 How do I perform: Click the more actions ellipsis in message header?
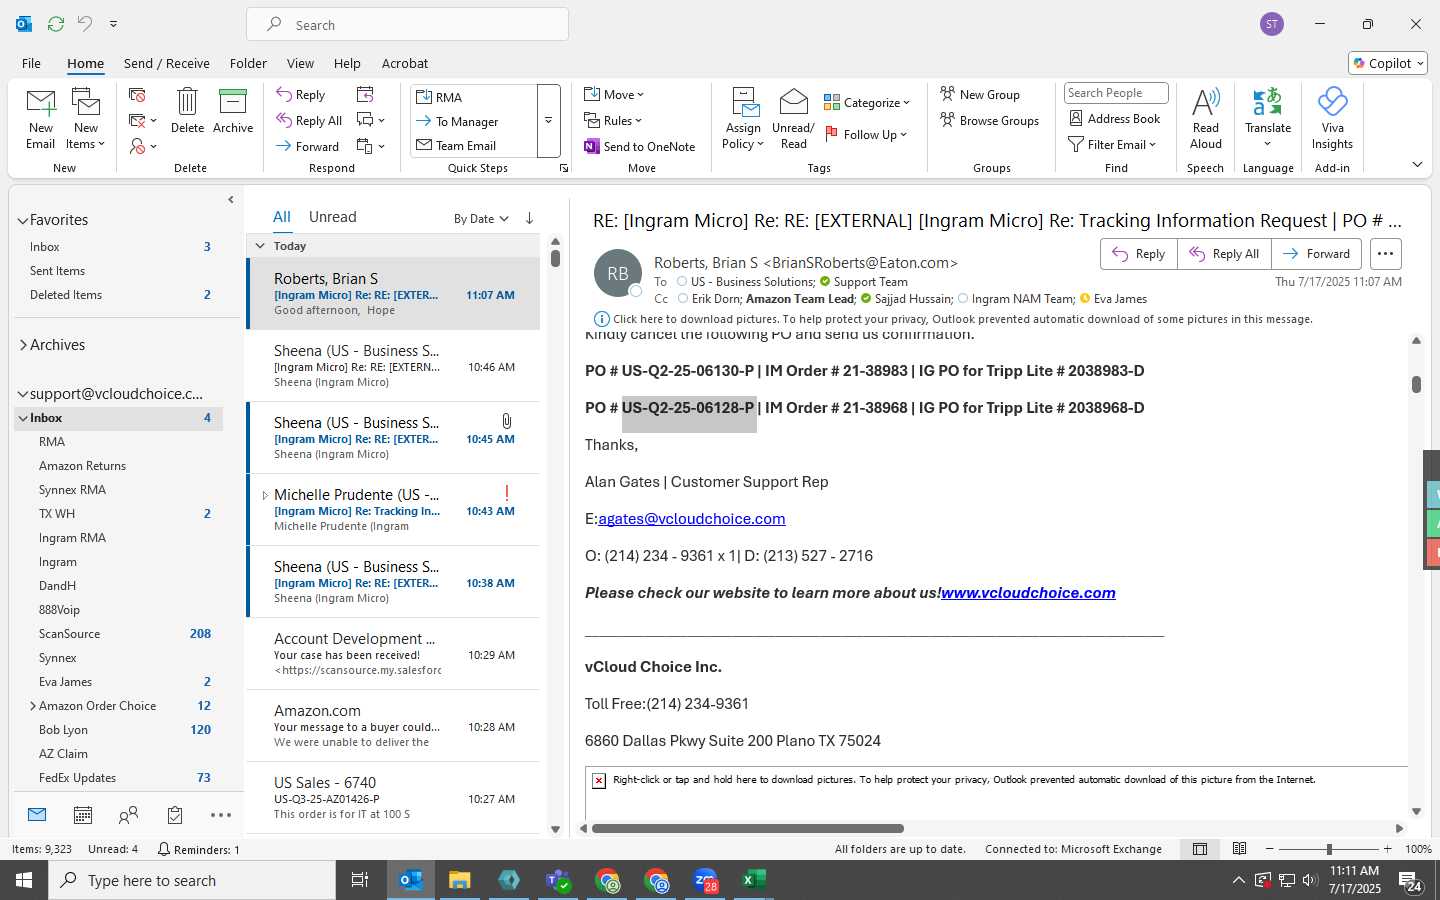(x=1385, y=254)
